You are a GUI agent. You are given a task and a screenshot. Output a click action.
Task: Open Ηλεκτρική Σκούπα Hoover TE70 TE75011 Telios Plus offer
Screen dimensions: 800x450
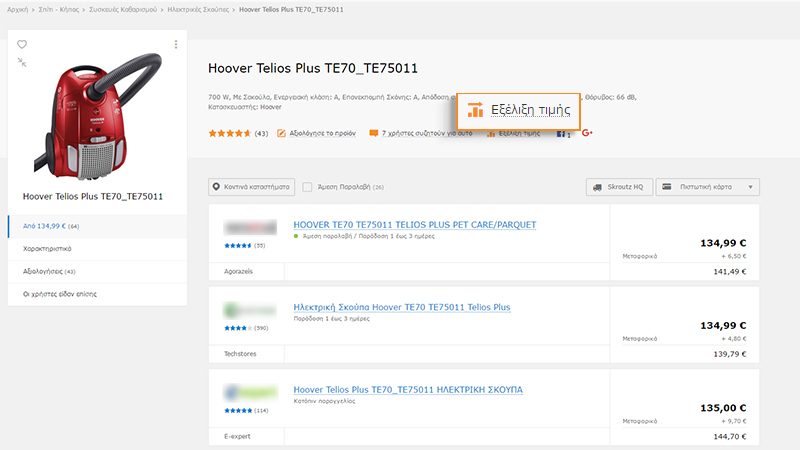pyautogui.click(x=402, y=307)
